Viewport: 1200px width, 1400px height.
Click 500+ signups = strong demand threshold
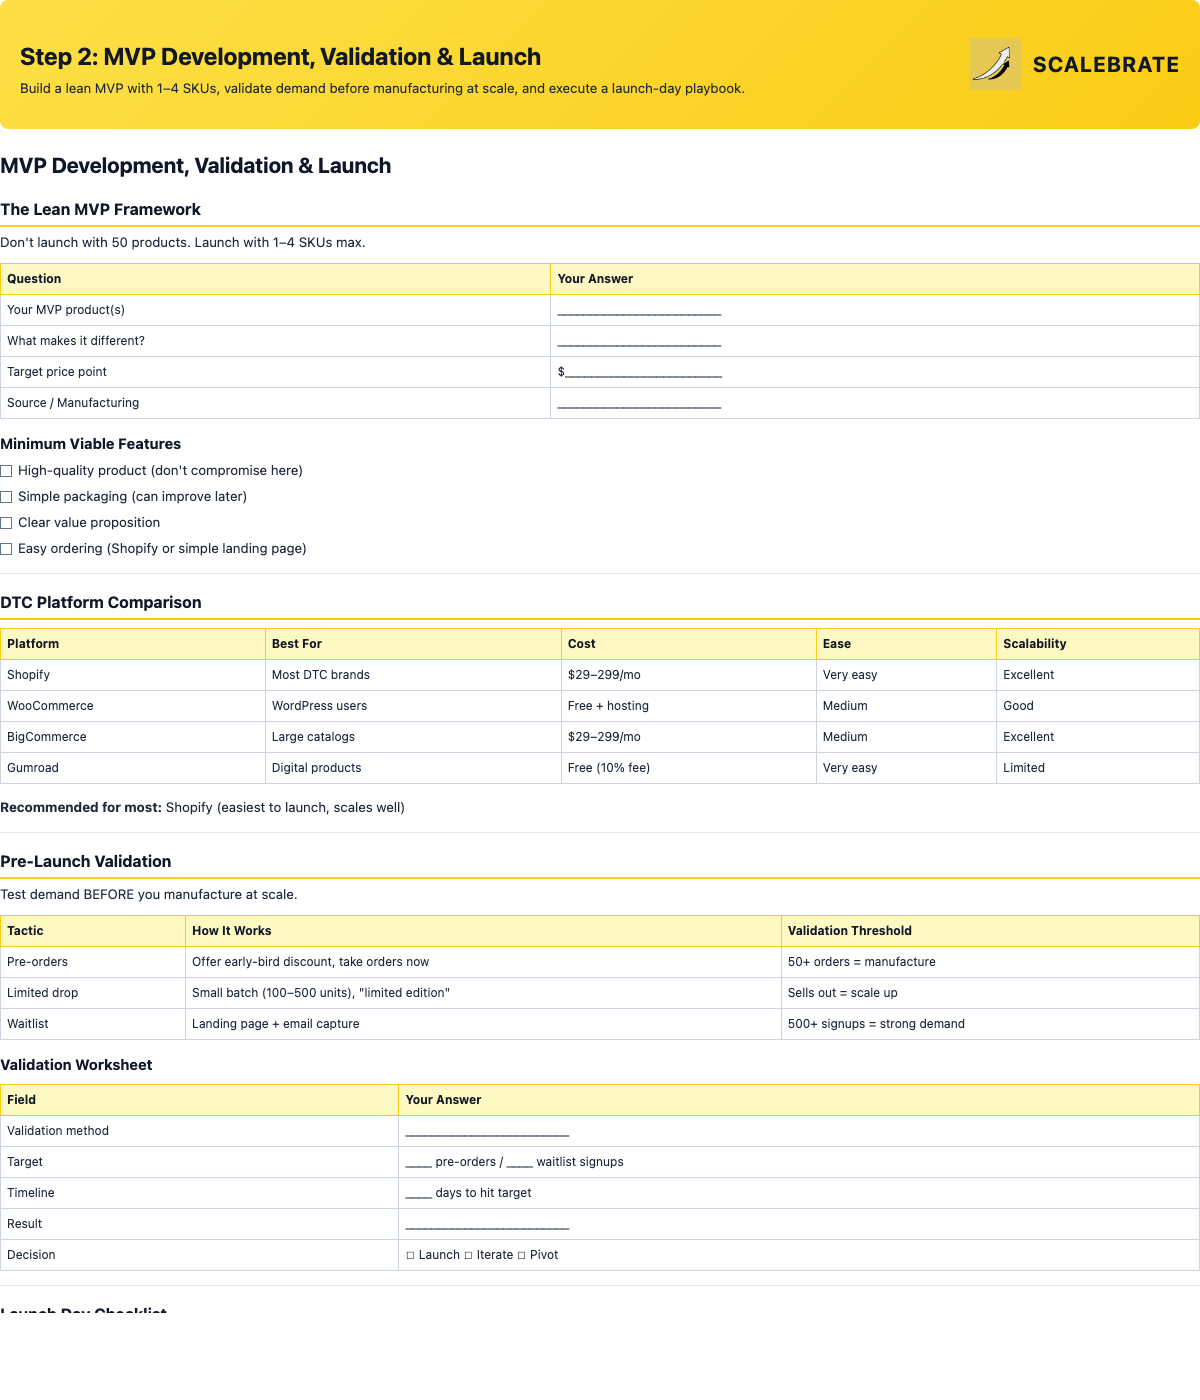990,1024
